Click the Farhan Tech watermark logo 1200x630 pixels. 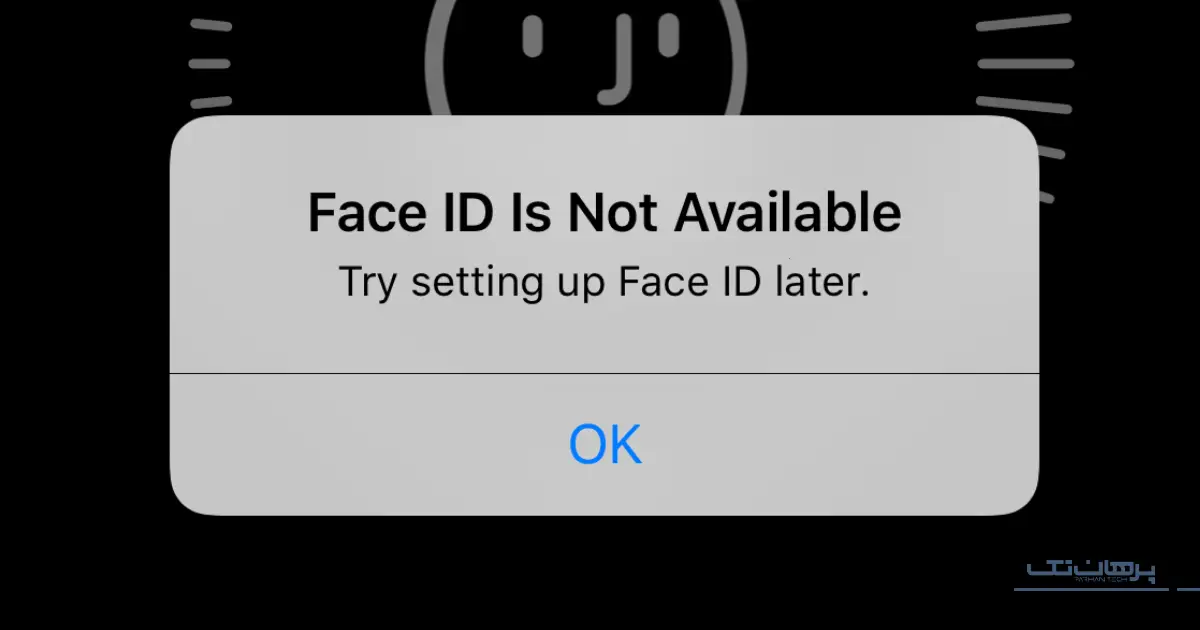1091,572
